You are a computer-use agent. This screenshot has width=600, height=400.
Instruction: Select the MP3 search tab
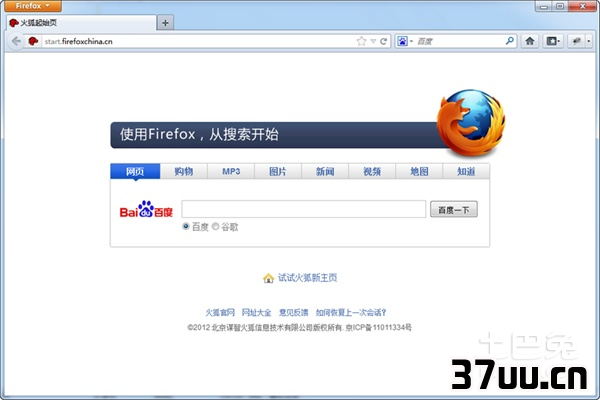click(231, 171)
